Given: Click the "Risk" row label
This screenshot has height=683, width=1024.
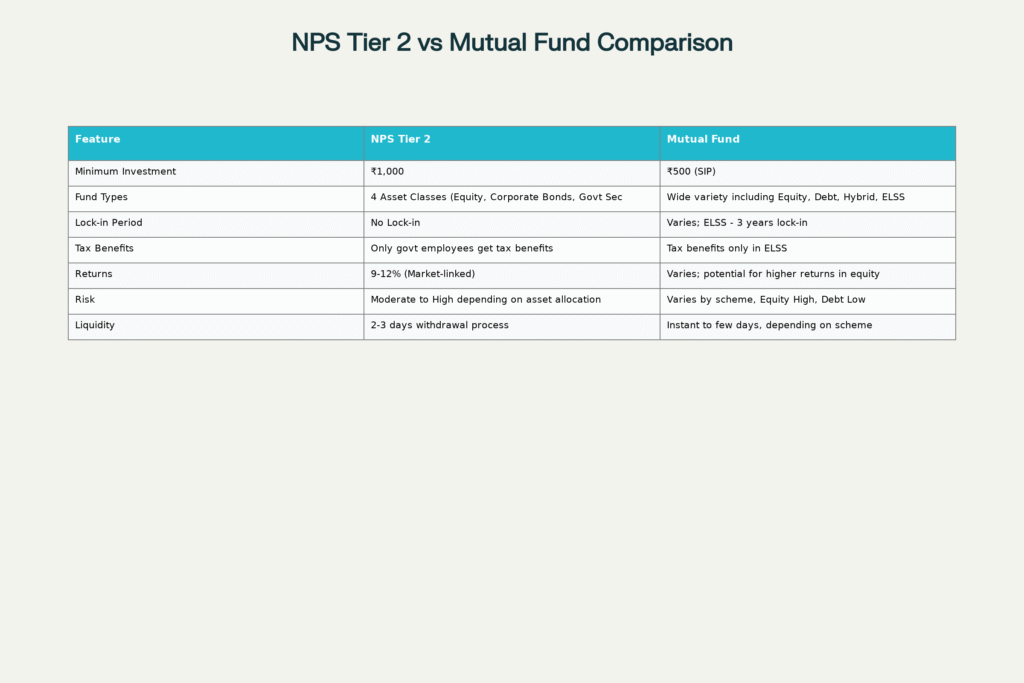Looking at the screenshot, I should coord(86,299).
